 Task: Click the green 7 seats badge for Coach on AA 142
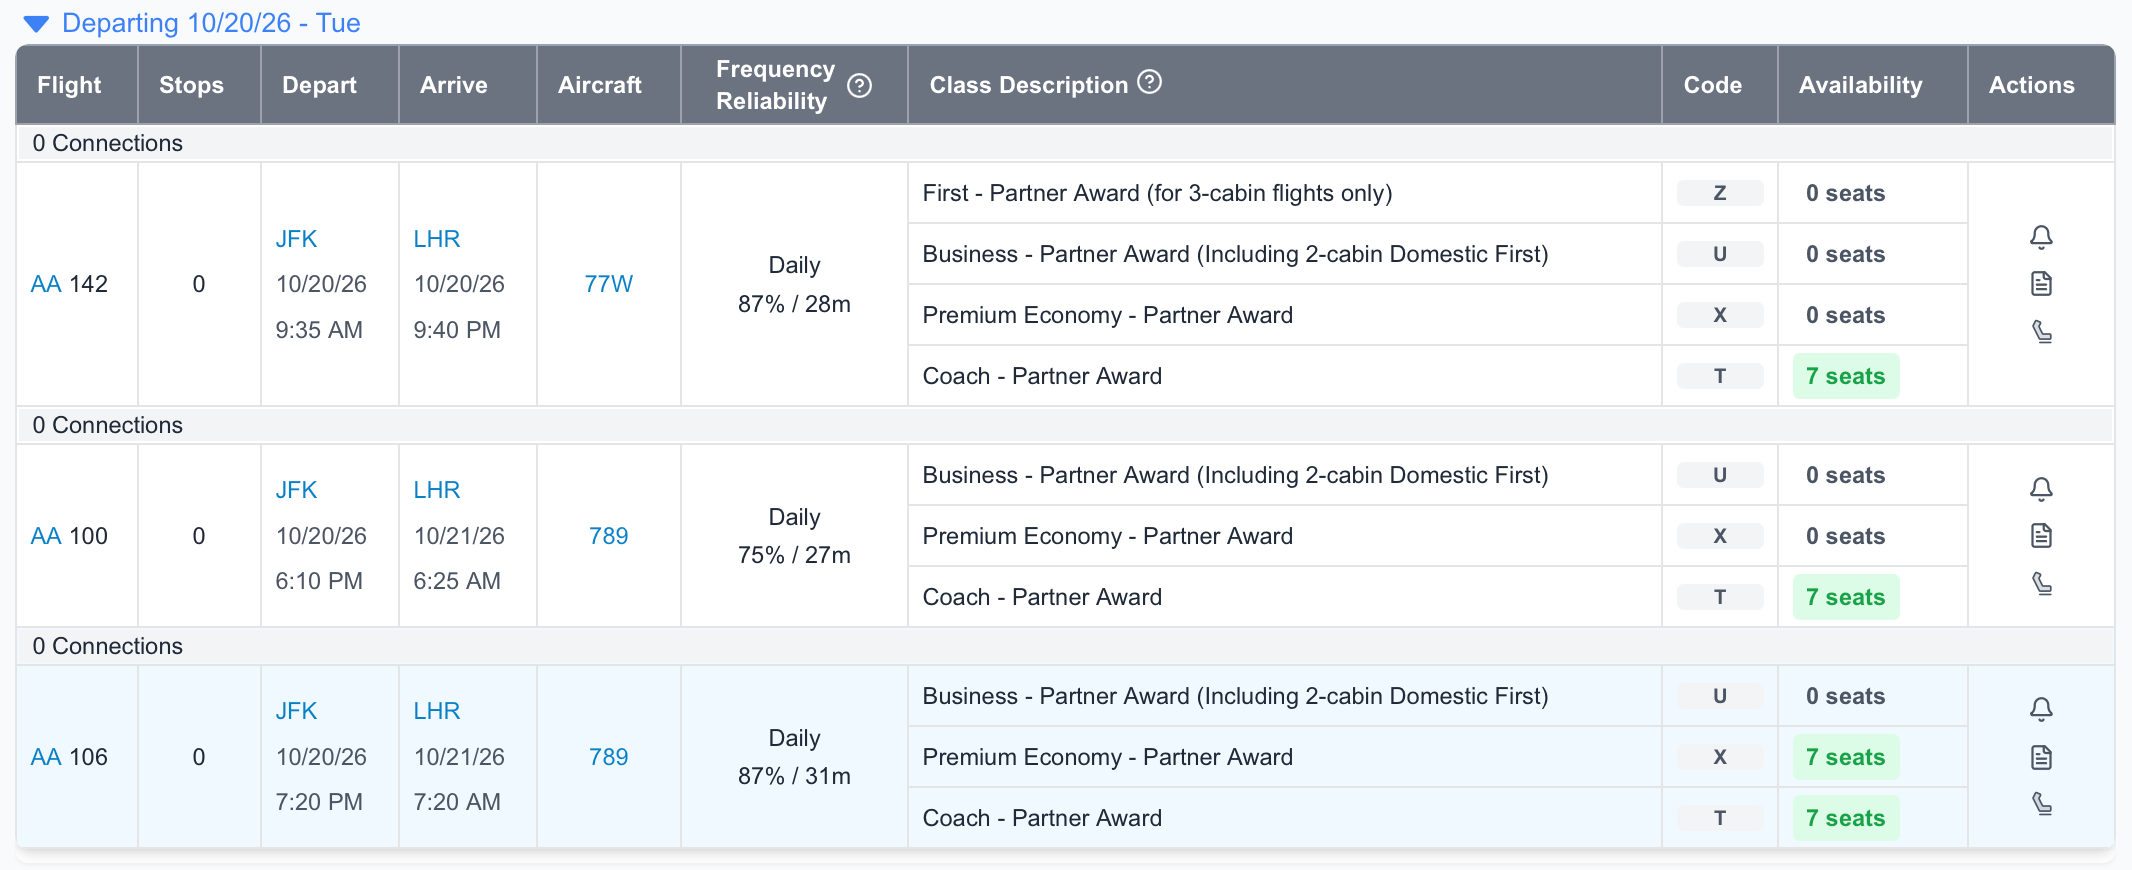[1845, 376]
